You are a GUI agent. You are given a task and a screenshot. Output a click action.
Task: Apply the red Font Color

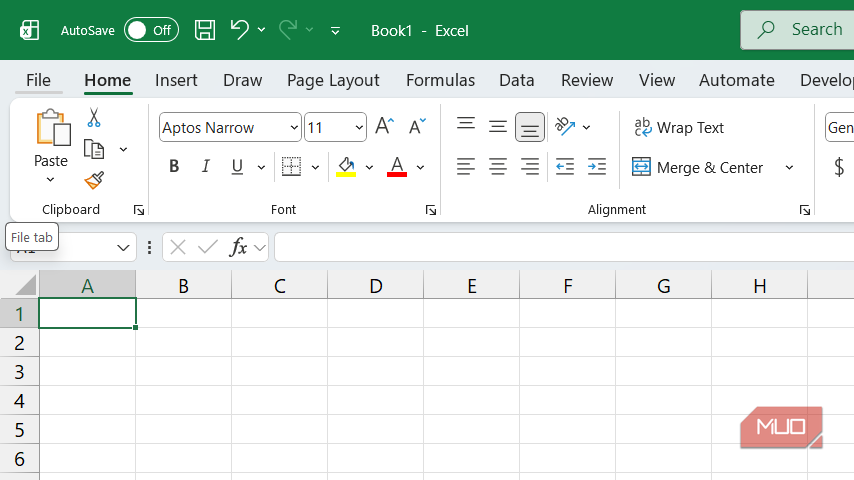click(397, 167)
